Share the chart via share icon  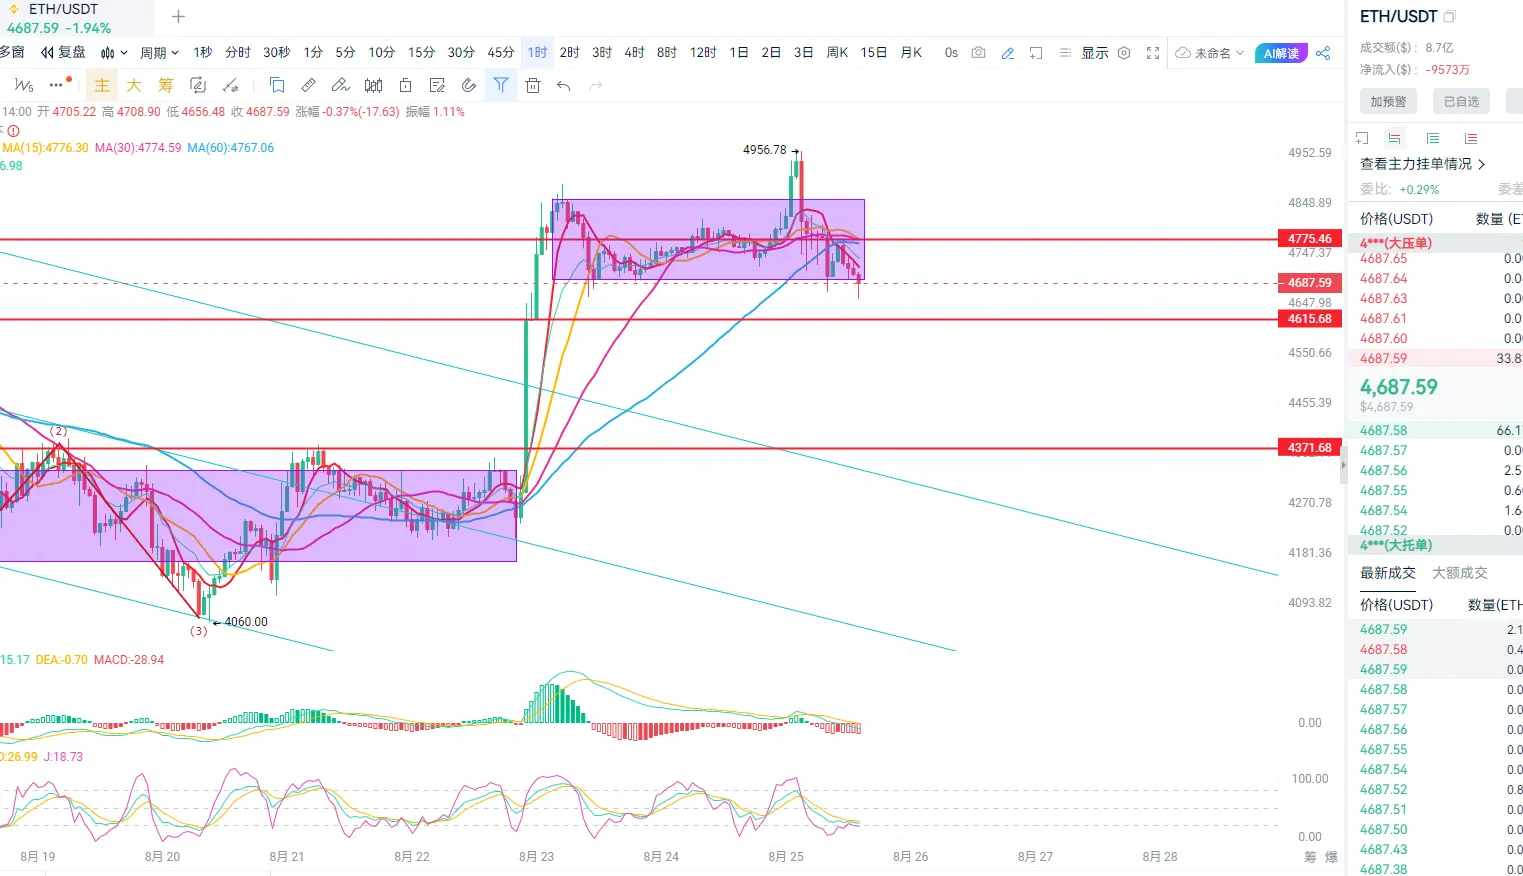click(1323, 53)
